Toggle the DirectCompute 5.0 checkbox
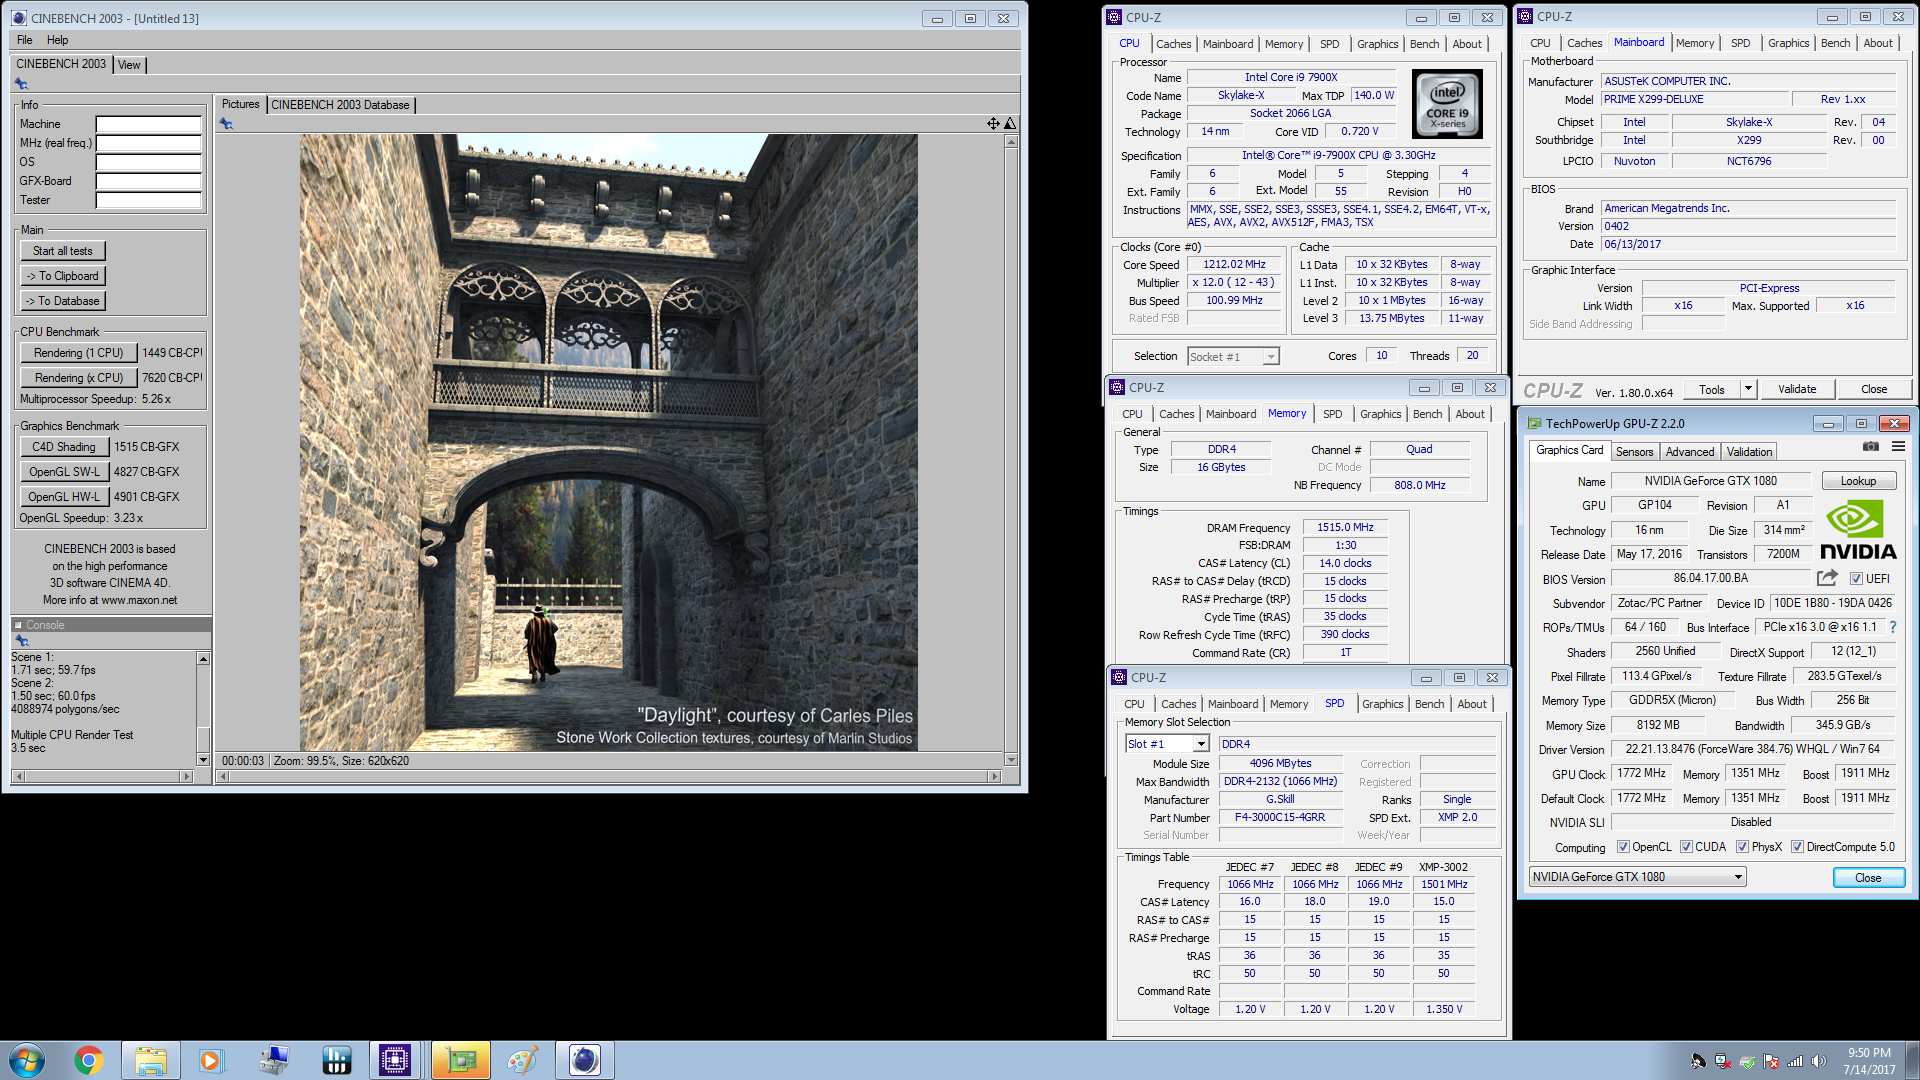This screenshot has height=1080, width=1920. pos(1797,847)
